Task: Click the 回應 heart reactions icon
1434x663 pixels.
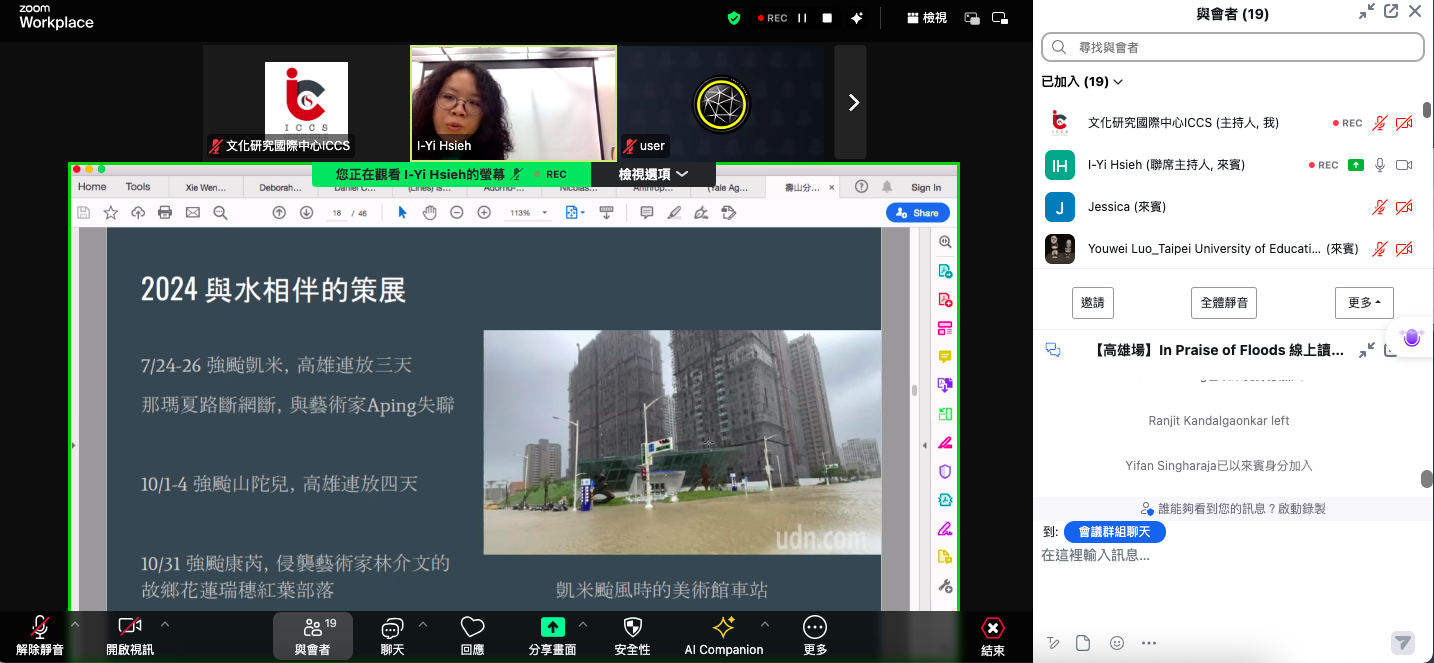Action: click(x=472, y=628)
